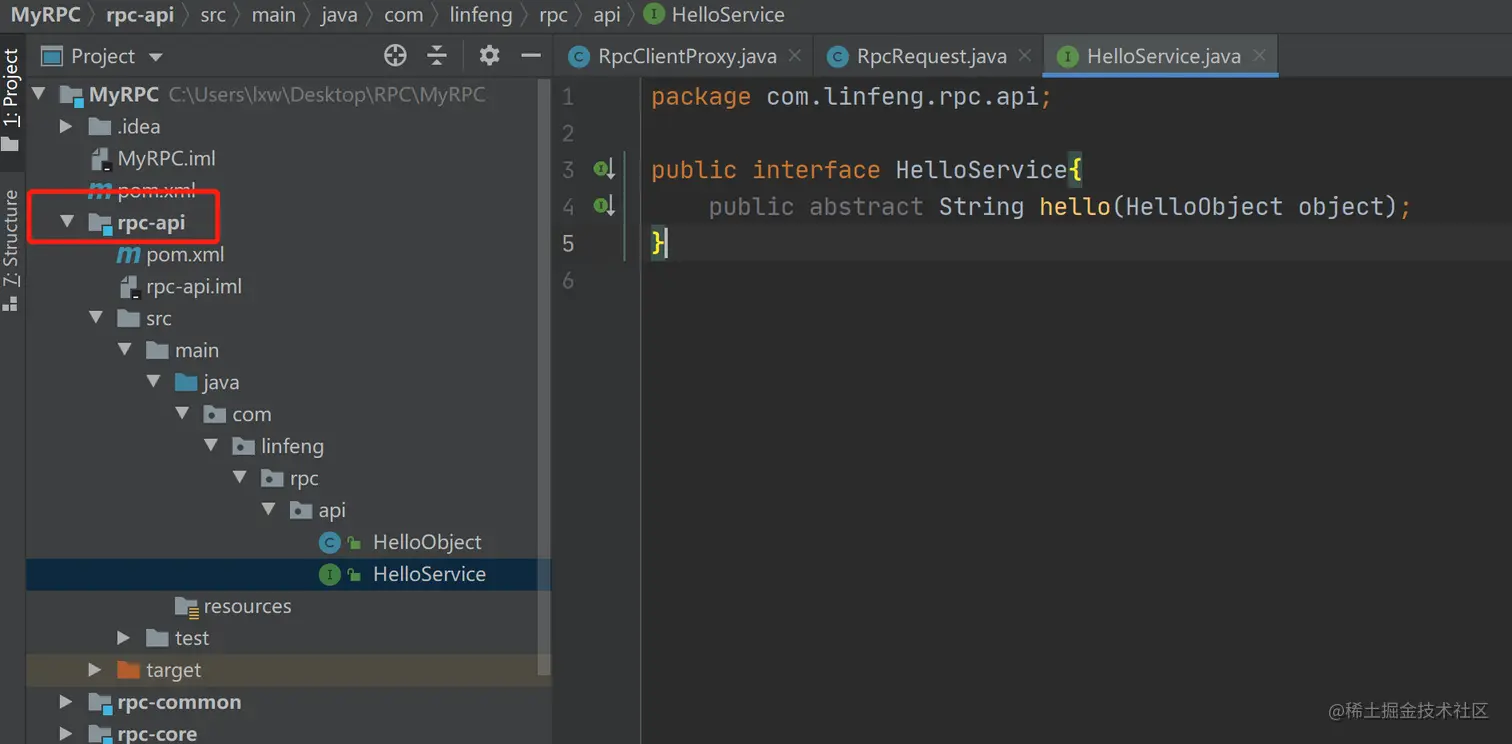This screenshot has height=744, width=1512.
Task: Click the gutter implementation marker on line 3
Action: point(603,170)
